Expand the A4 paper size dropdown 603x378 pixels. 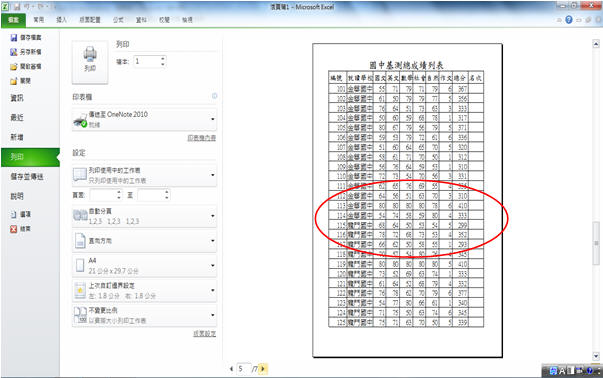pos(144,266)
